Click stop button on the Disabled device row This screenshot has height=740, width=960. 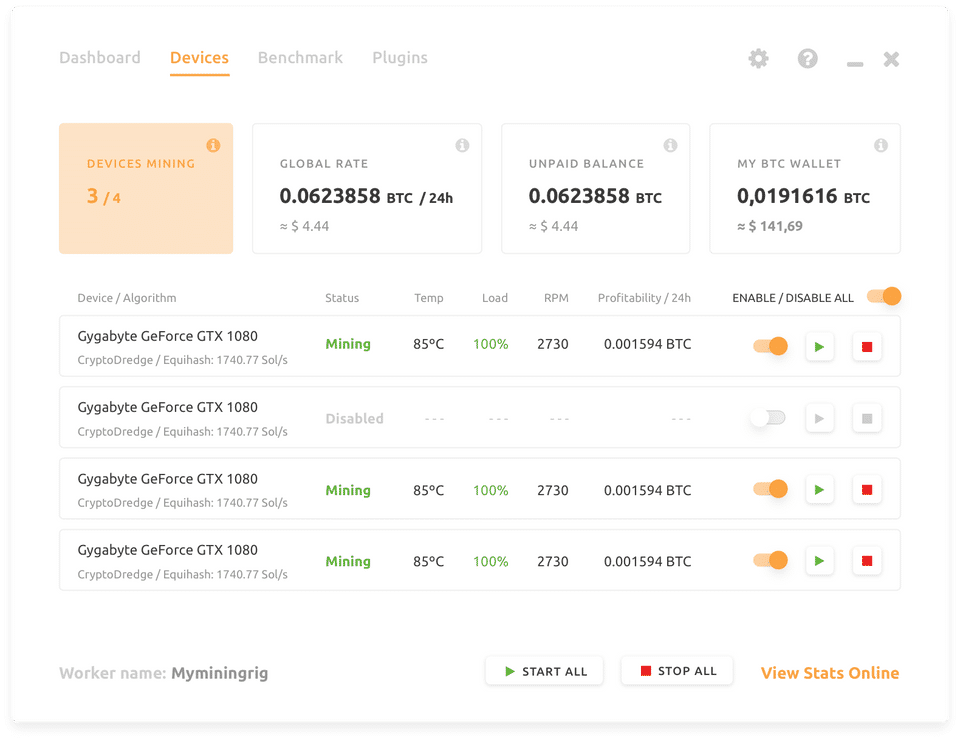[867, 419]
